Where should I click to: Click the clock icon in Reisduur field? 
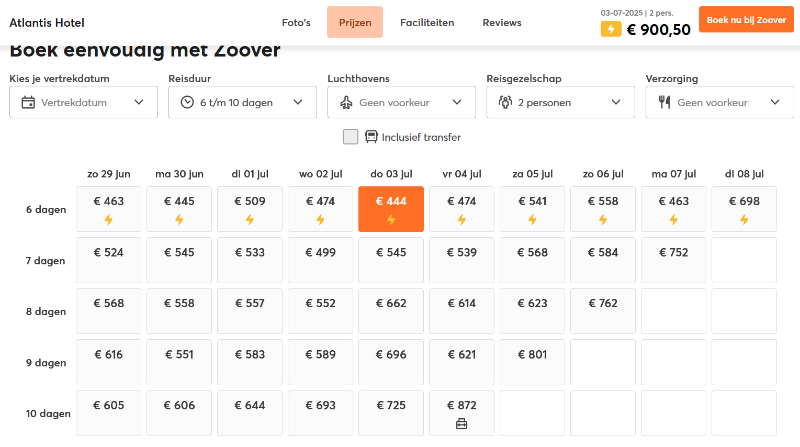187,102
